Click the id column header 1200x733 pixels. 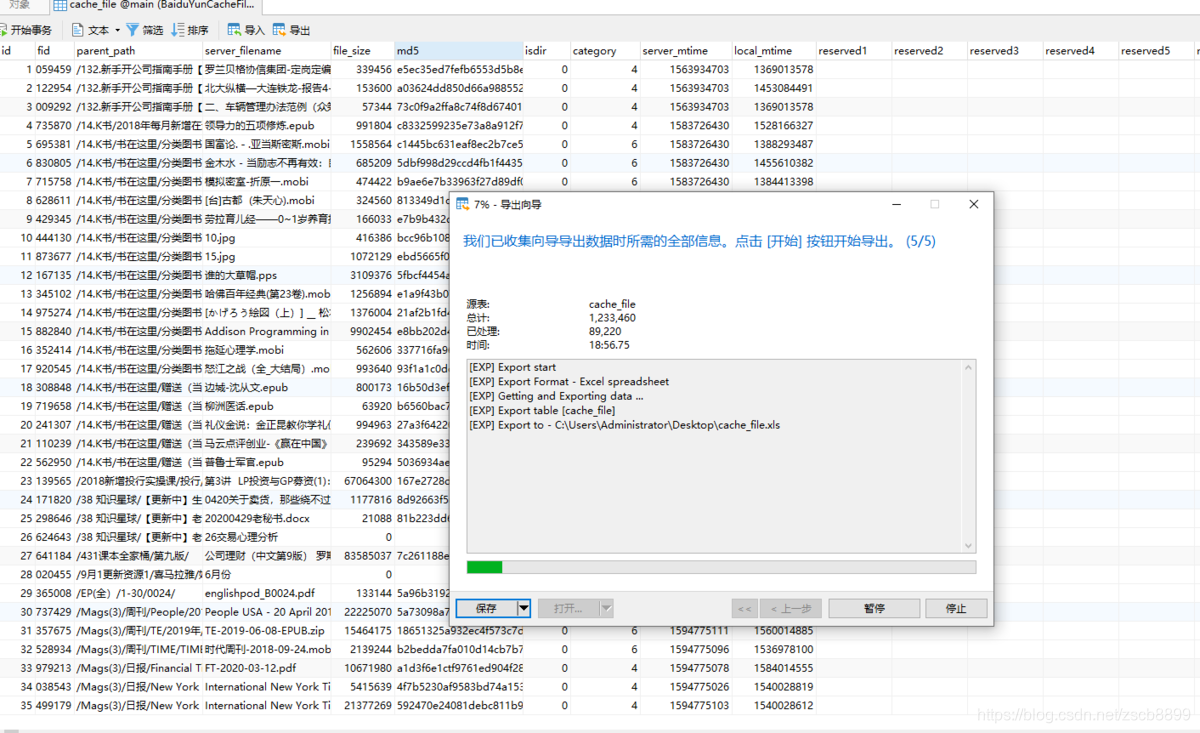point(17,50)
